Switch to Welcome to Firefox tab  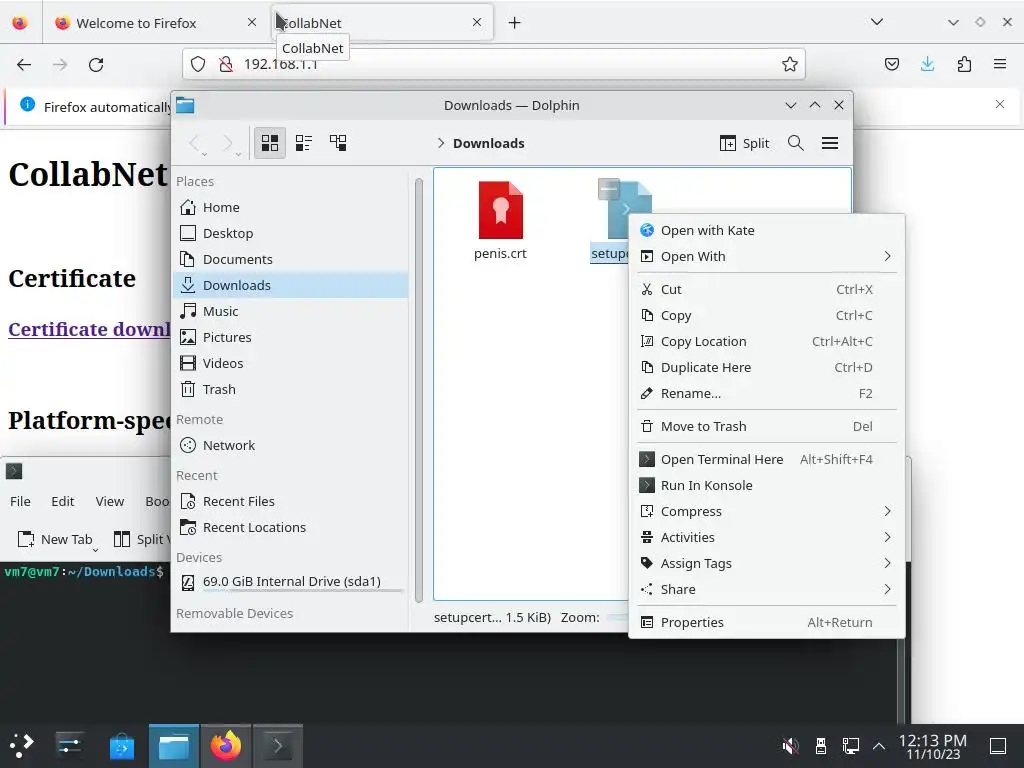[x=155, y=23]
